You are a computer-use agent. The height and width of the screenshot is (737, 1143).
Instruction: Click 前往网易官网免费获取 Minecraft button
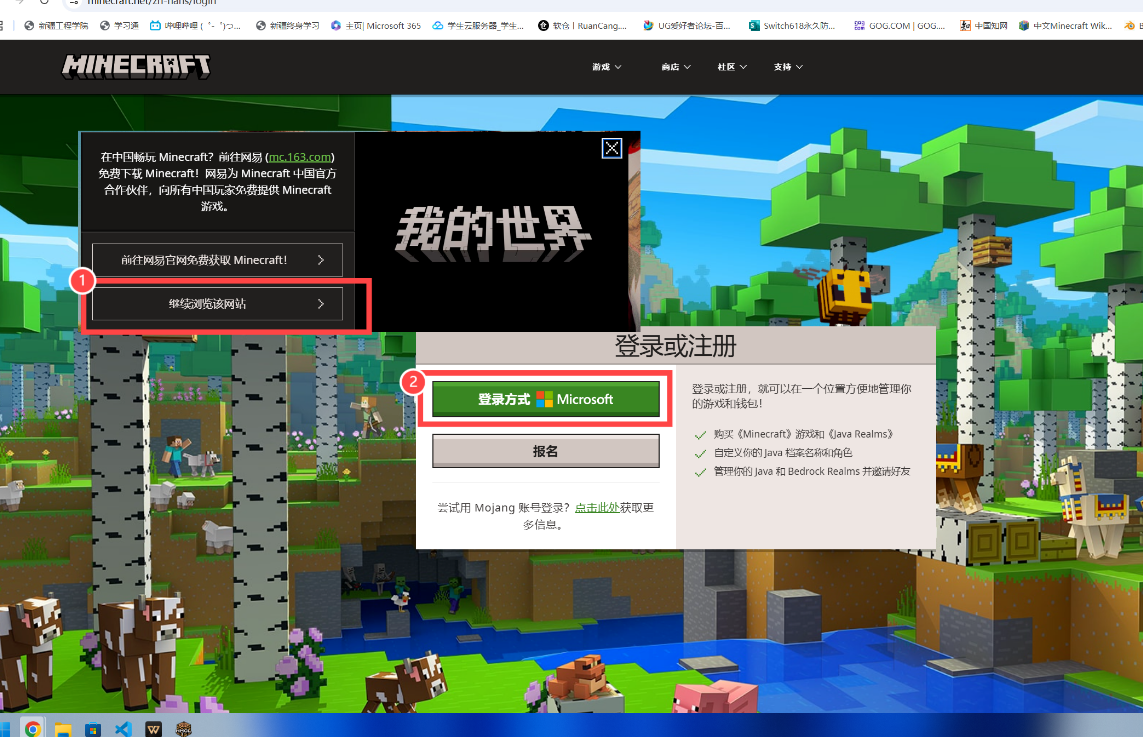217,260
